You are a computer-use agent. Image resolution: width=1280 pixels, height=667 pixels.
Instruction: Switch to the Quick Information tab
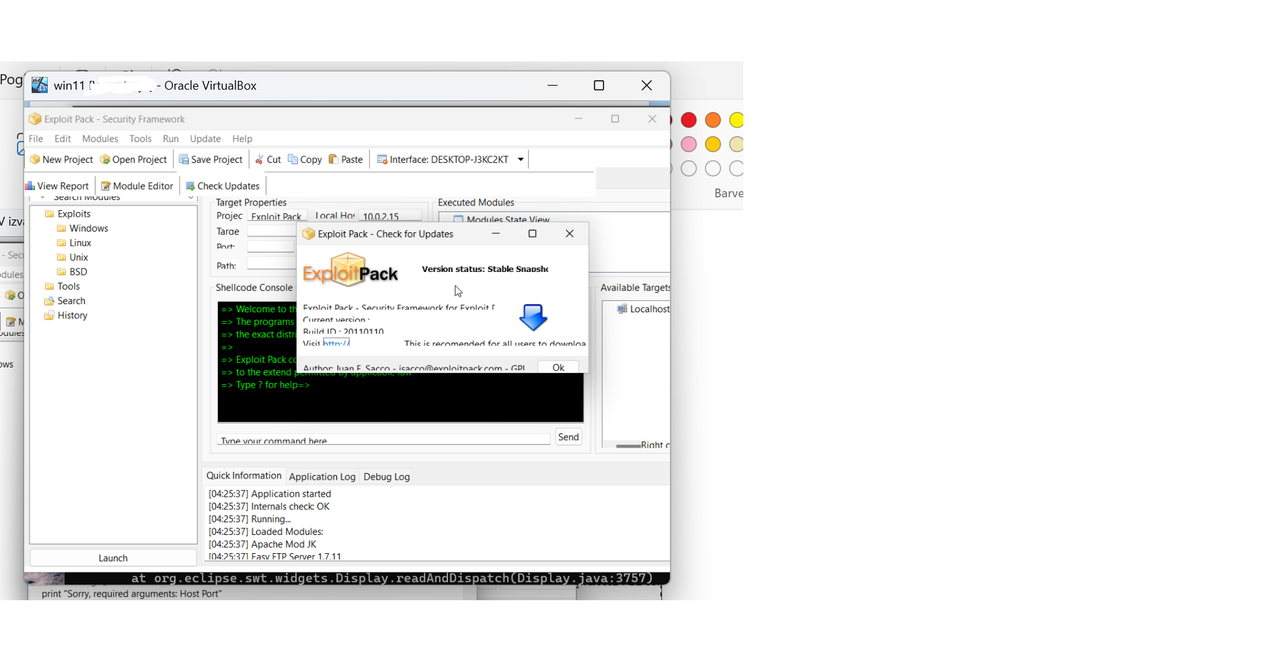click(x=244, y=476)
